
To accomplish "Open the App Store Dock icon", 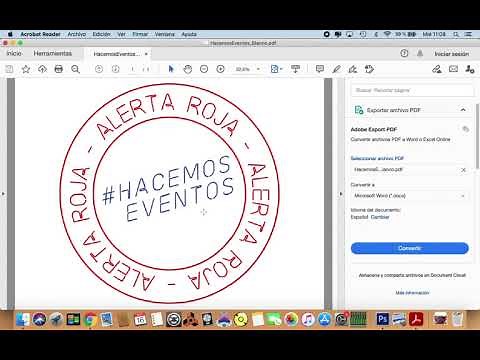I will pos(324,319).
